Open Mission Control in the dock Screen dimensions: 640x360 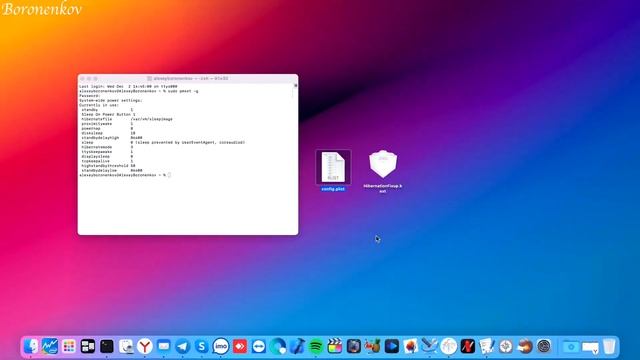click(x=88, y=346)
